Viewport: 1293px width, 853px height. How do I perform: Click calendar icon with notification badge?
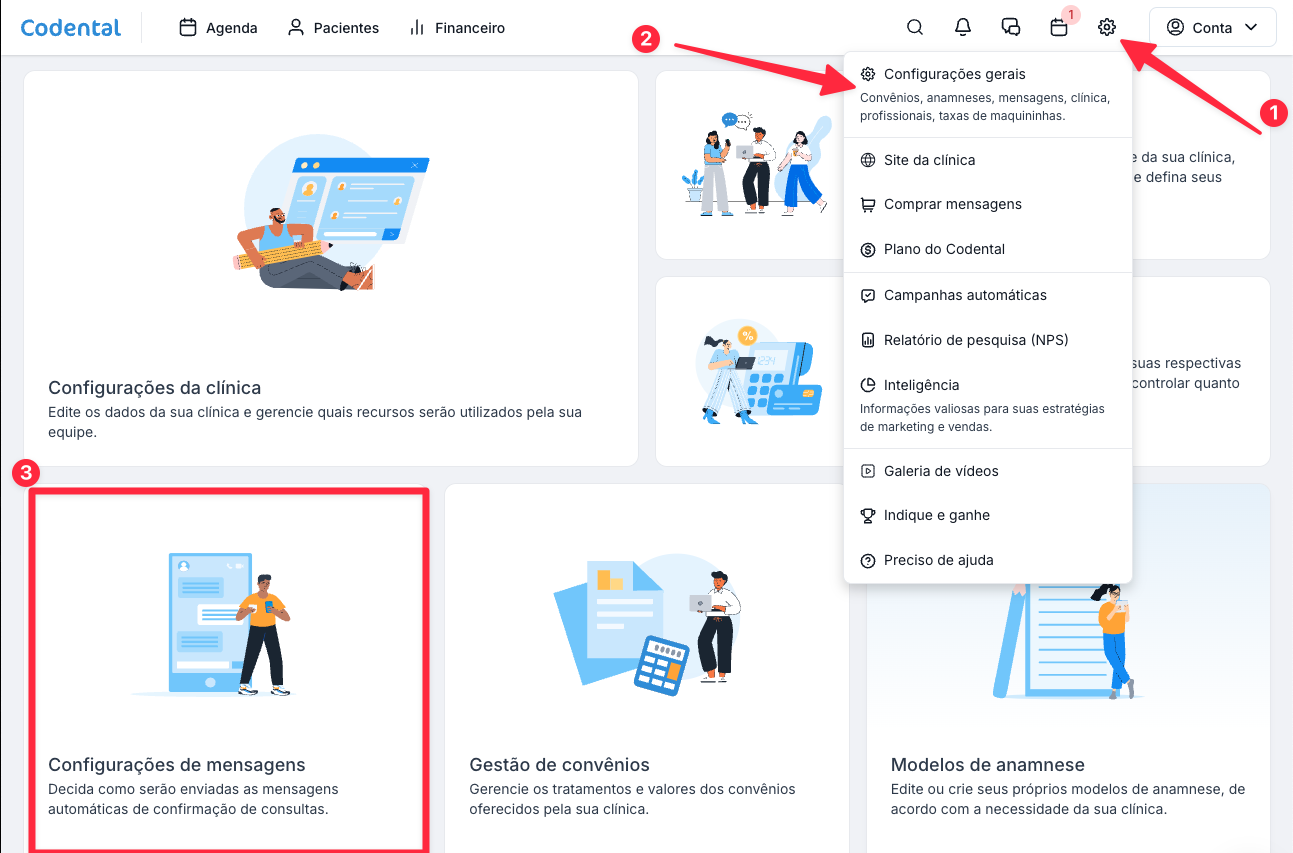tap(1059, 28)
